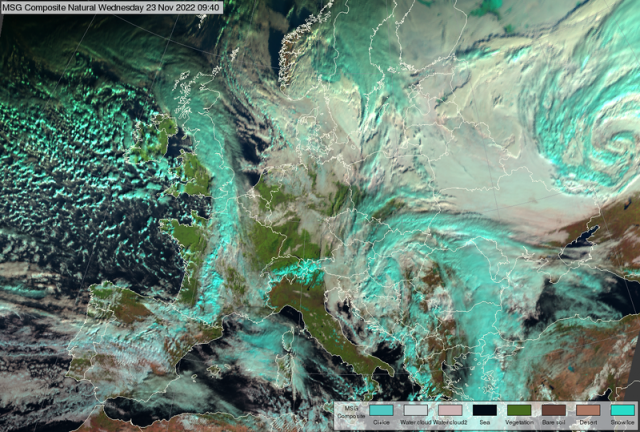Select the Water cloud legend swatch
The height and width of the screenshot is (432, 640).
(415, 411)
